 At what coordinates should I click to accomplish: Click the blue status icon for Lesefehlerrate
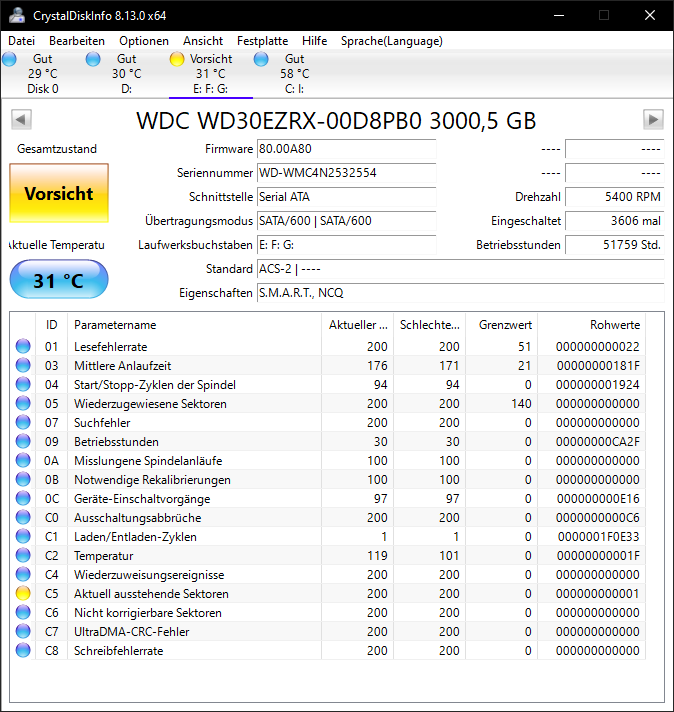23,346
